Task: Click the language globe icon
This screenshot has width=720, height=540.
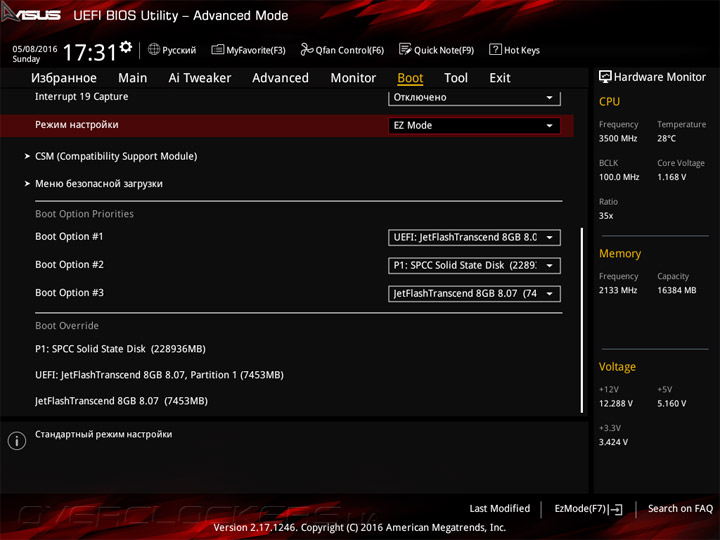Action: pos(154,50)
